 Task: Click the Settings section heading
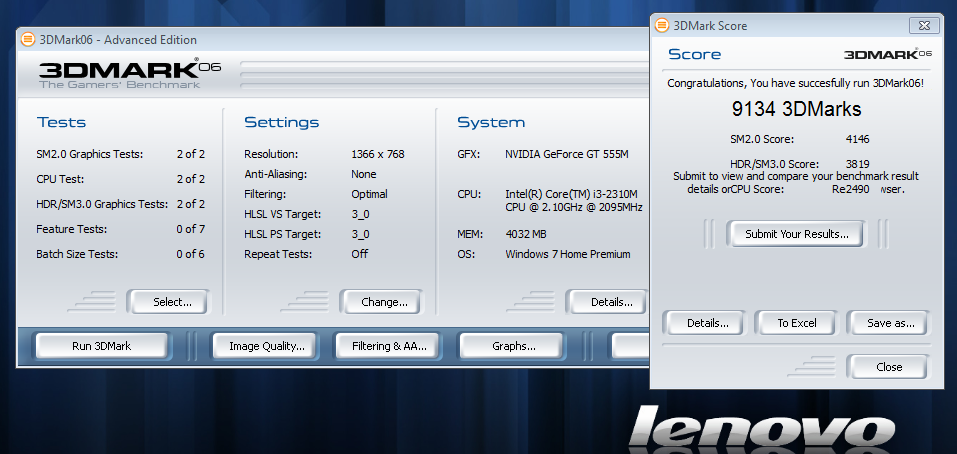point(281,122)
